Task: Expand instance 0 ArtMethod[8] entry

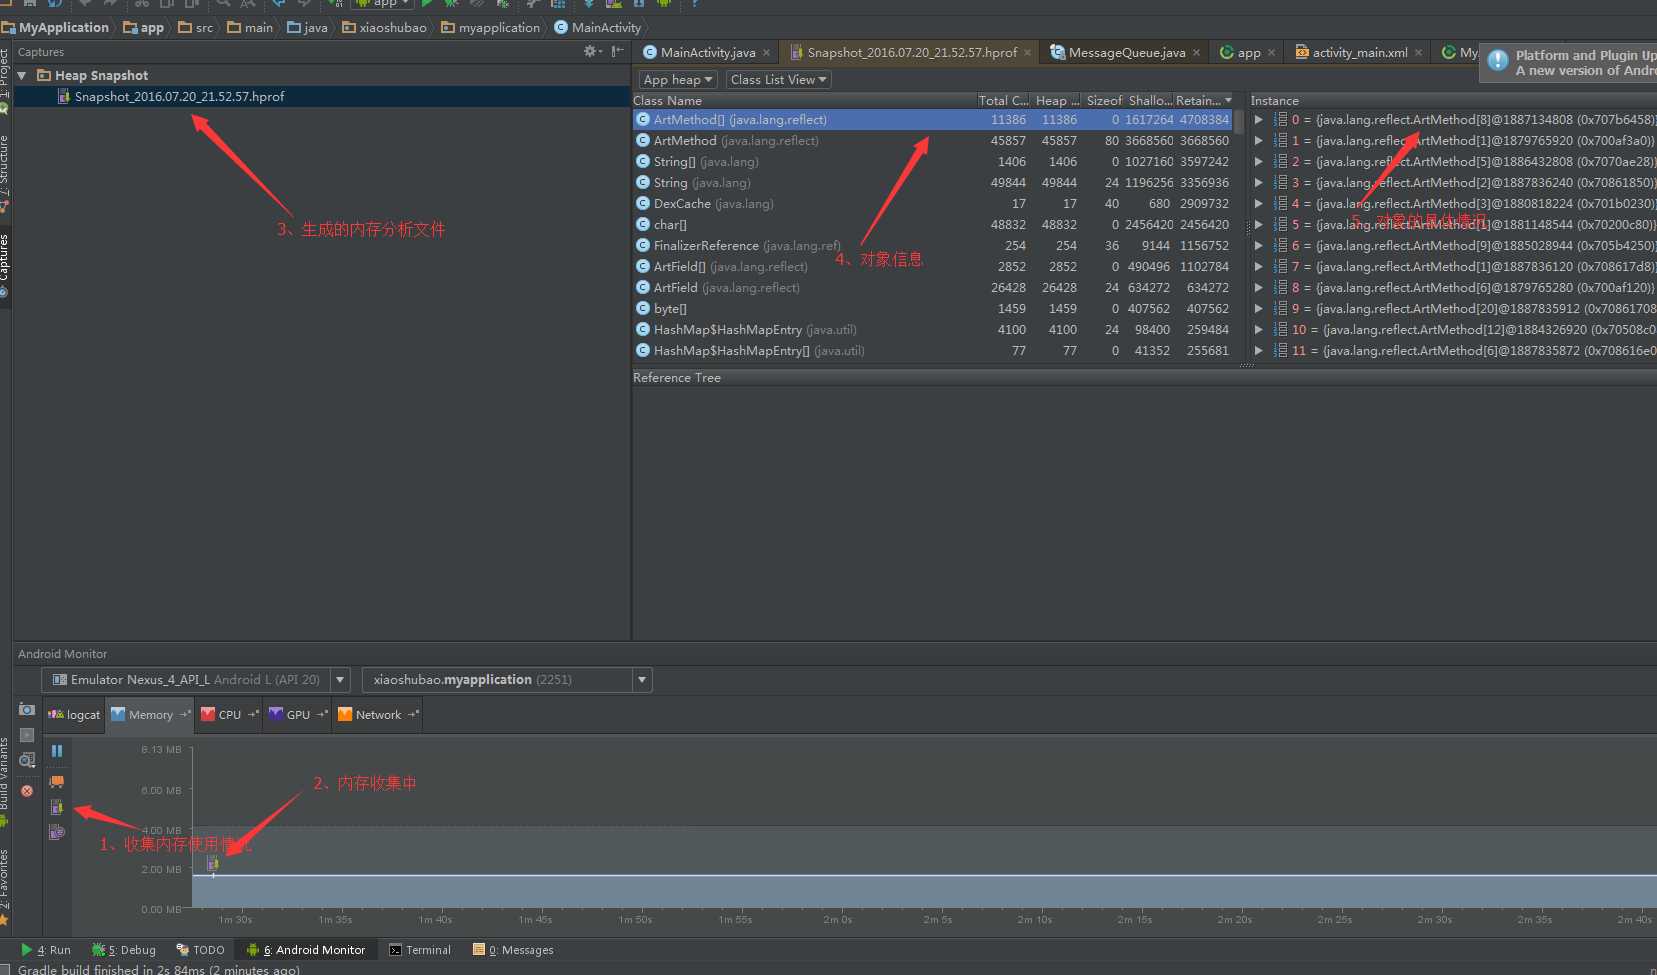Action: click(1258, 119)
